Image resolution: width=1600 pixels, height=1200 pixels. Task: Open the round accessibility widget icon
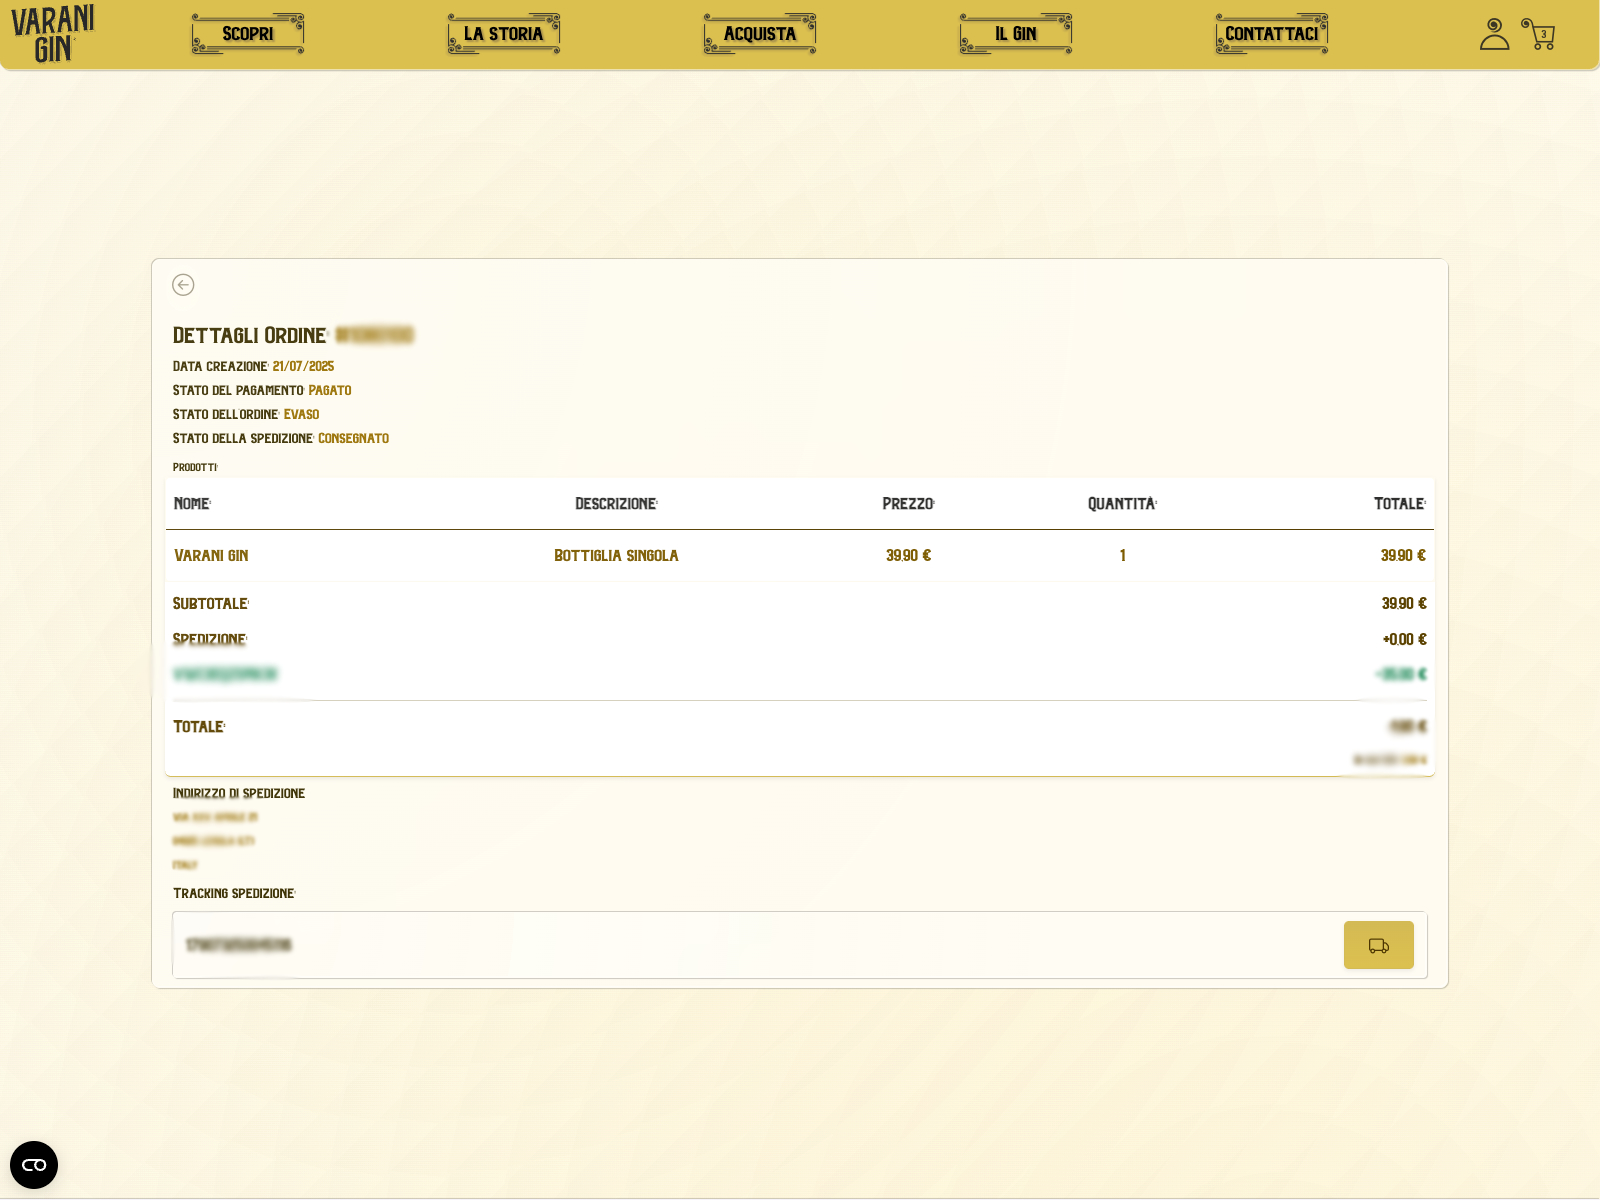pos(34,1165)
